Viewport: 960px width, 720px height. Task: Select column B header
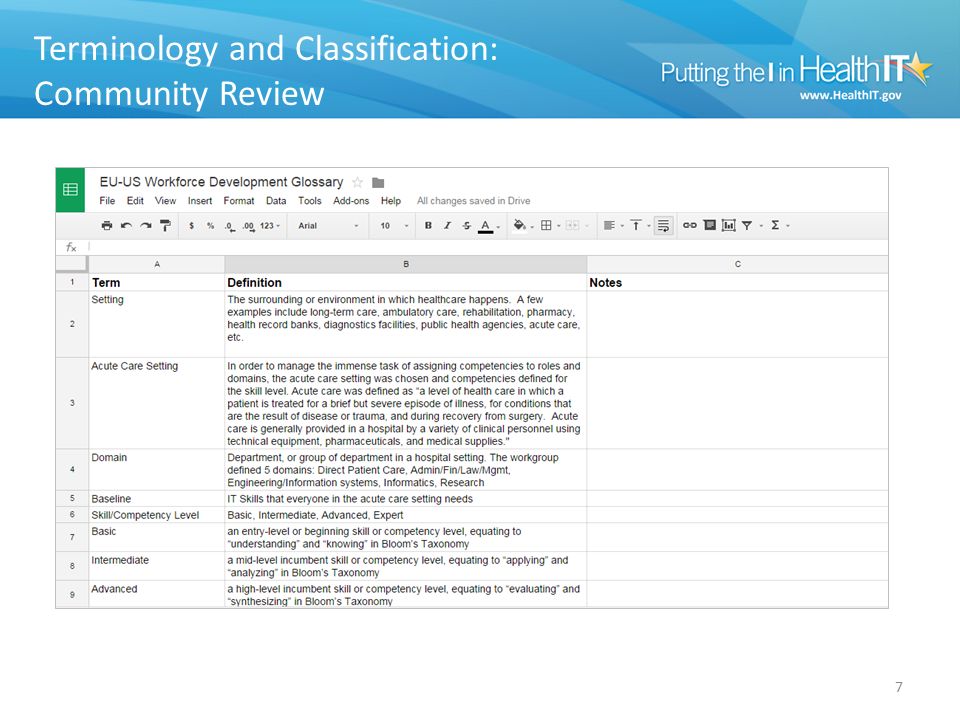[x=406, y=264]
